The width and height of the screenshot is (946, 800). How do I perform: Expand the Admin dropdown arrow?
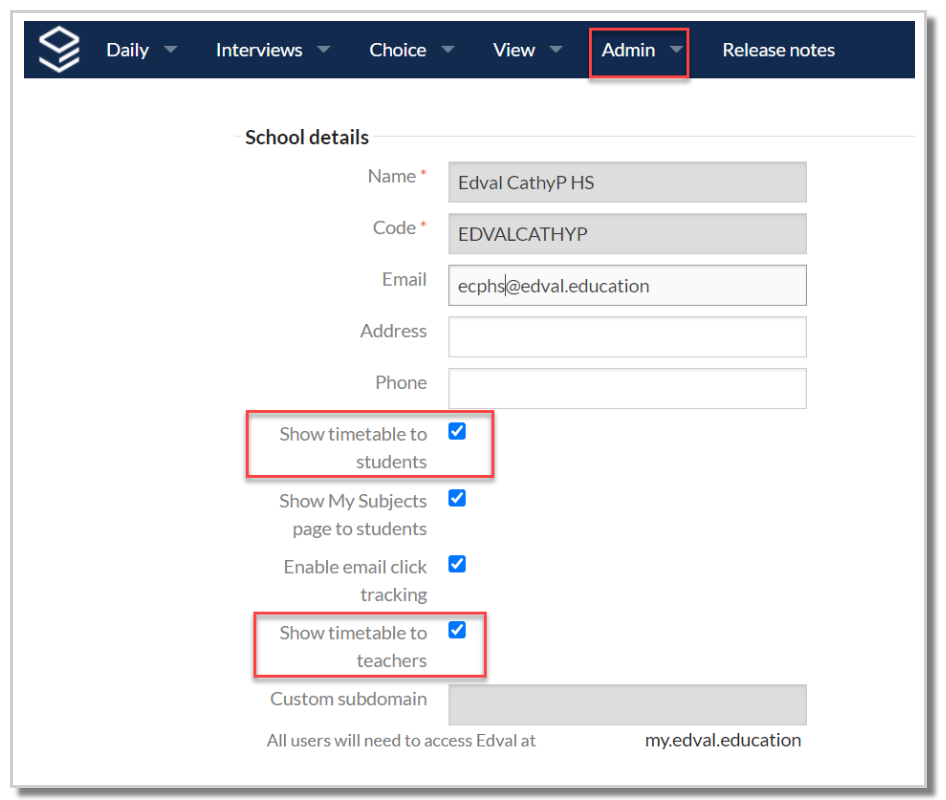coord(676,49)
